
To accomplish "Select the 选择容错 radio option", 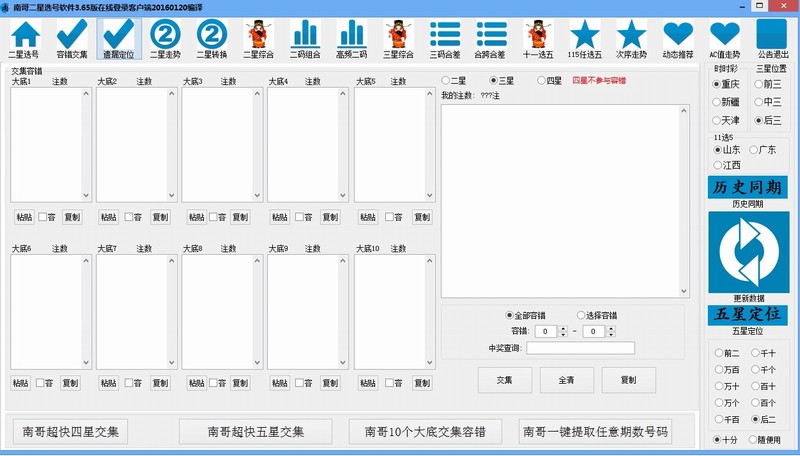I will (580, 315).
